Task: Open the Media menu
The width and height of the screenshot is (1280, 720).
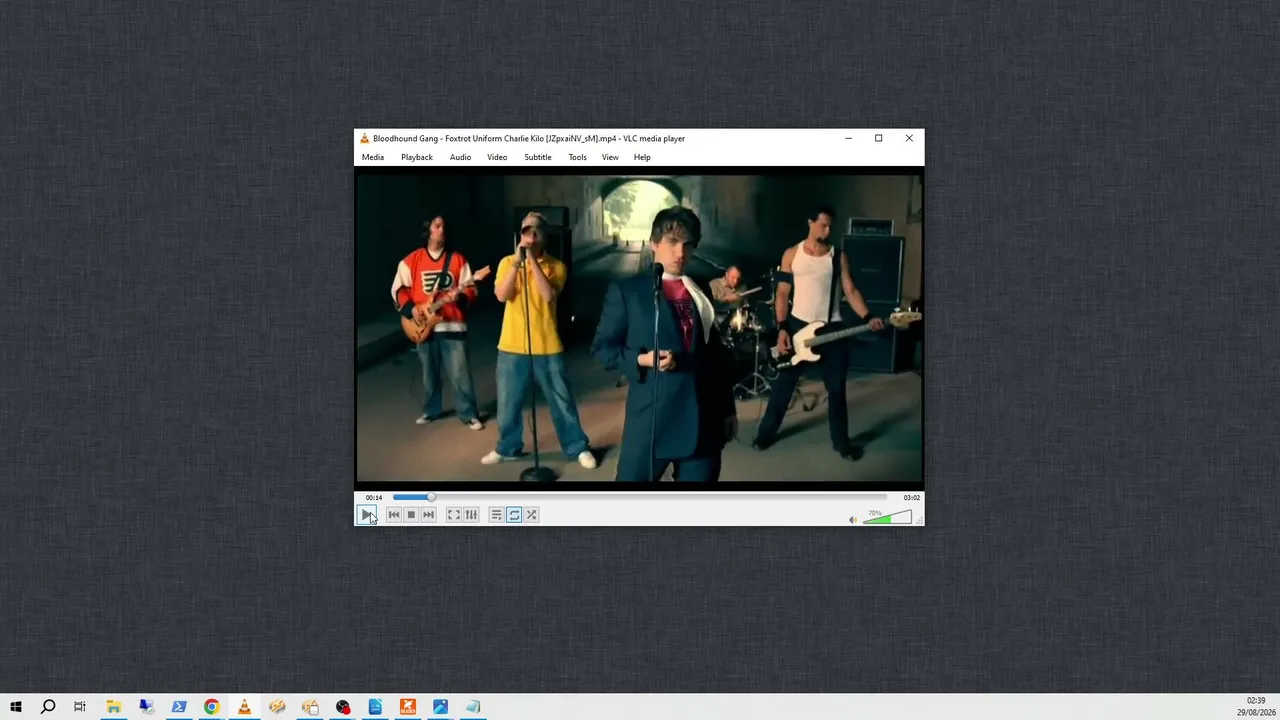Action: click(373, 157)
